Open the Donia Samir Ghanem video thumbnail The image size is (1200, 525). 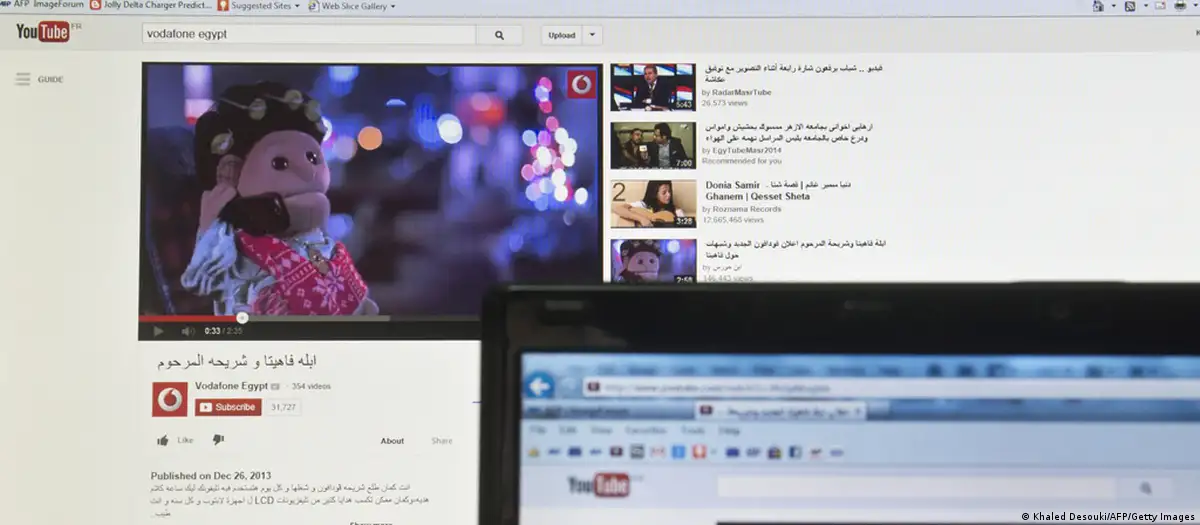pyautogui.click(x=653, y=204)
